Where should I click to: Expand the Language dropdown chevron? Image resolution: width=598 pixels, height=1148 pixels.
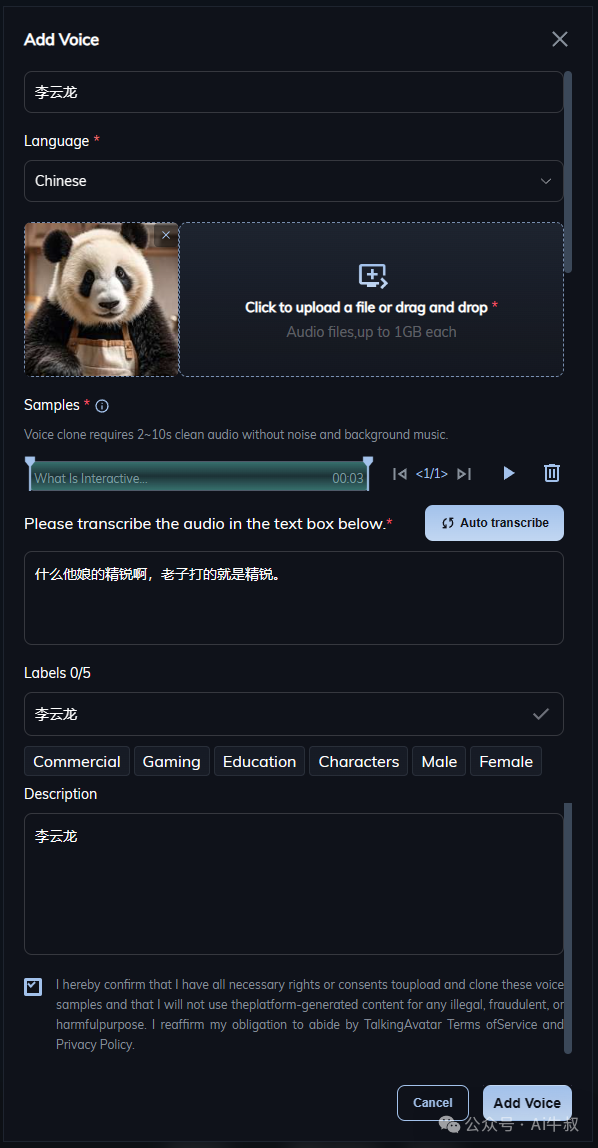(546, 182)
